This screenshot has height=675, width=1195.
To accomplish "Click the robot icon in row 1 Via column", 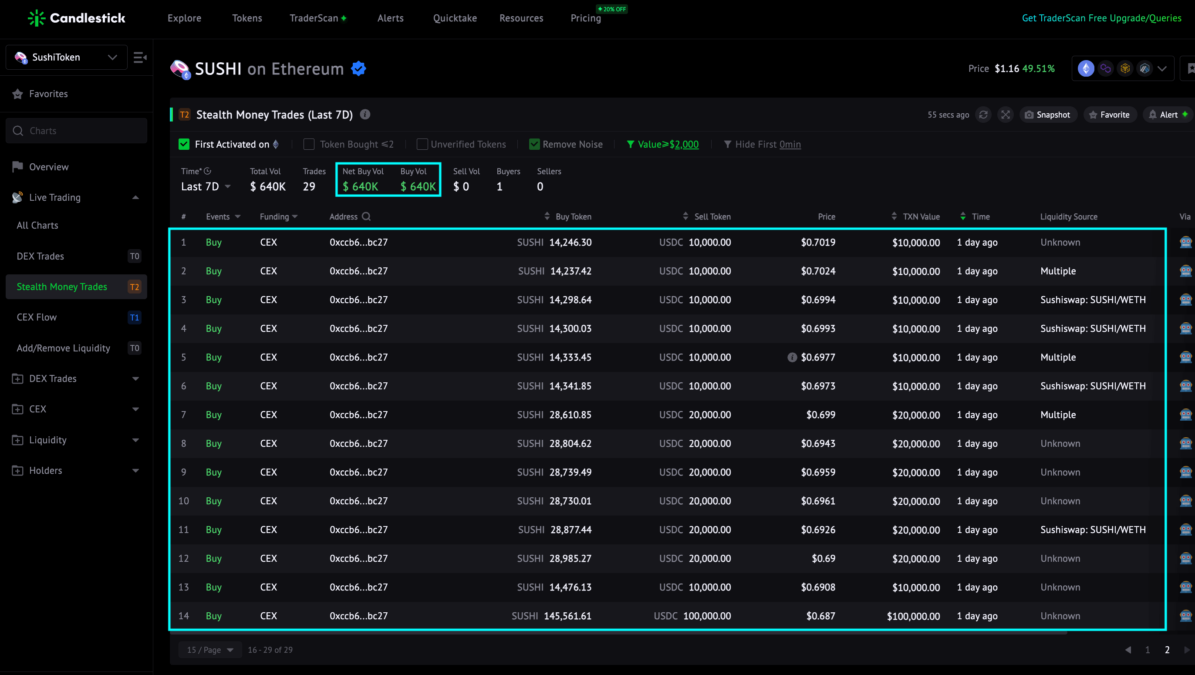I will click(x=1185, y=242).
